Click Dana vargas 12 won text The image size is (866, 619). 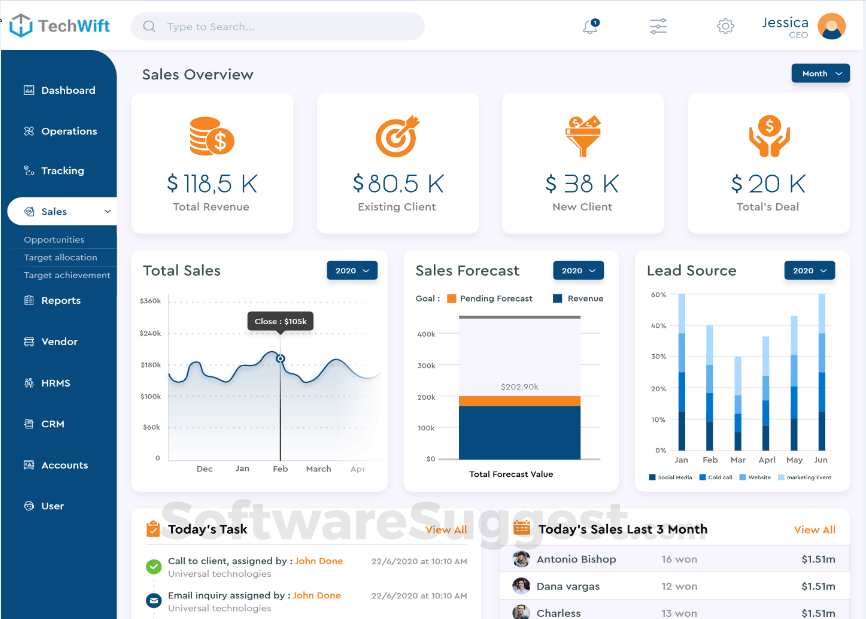pos(679,586)
